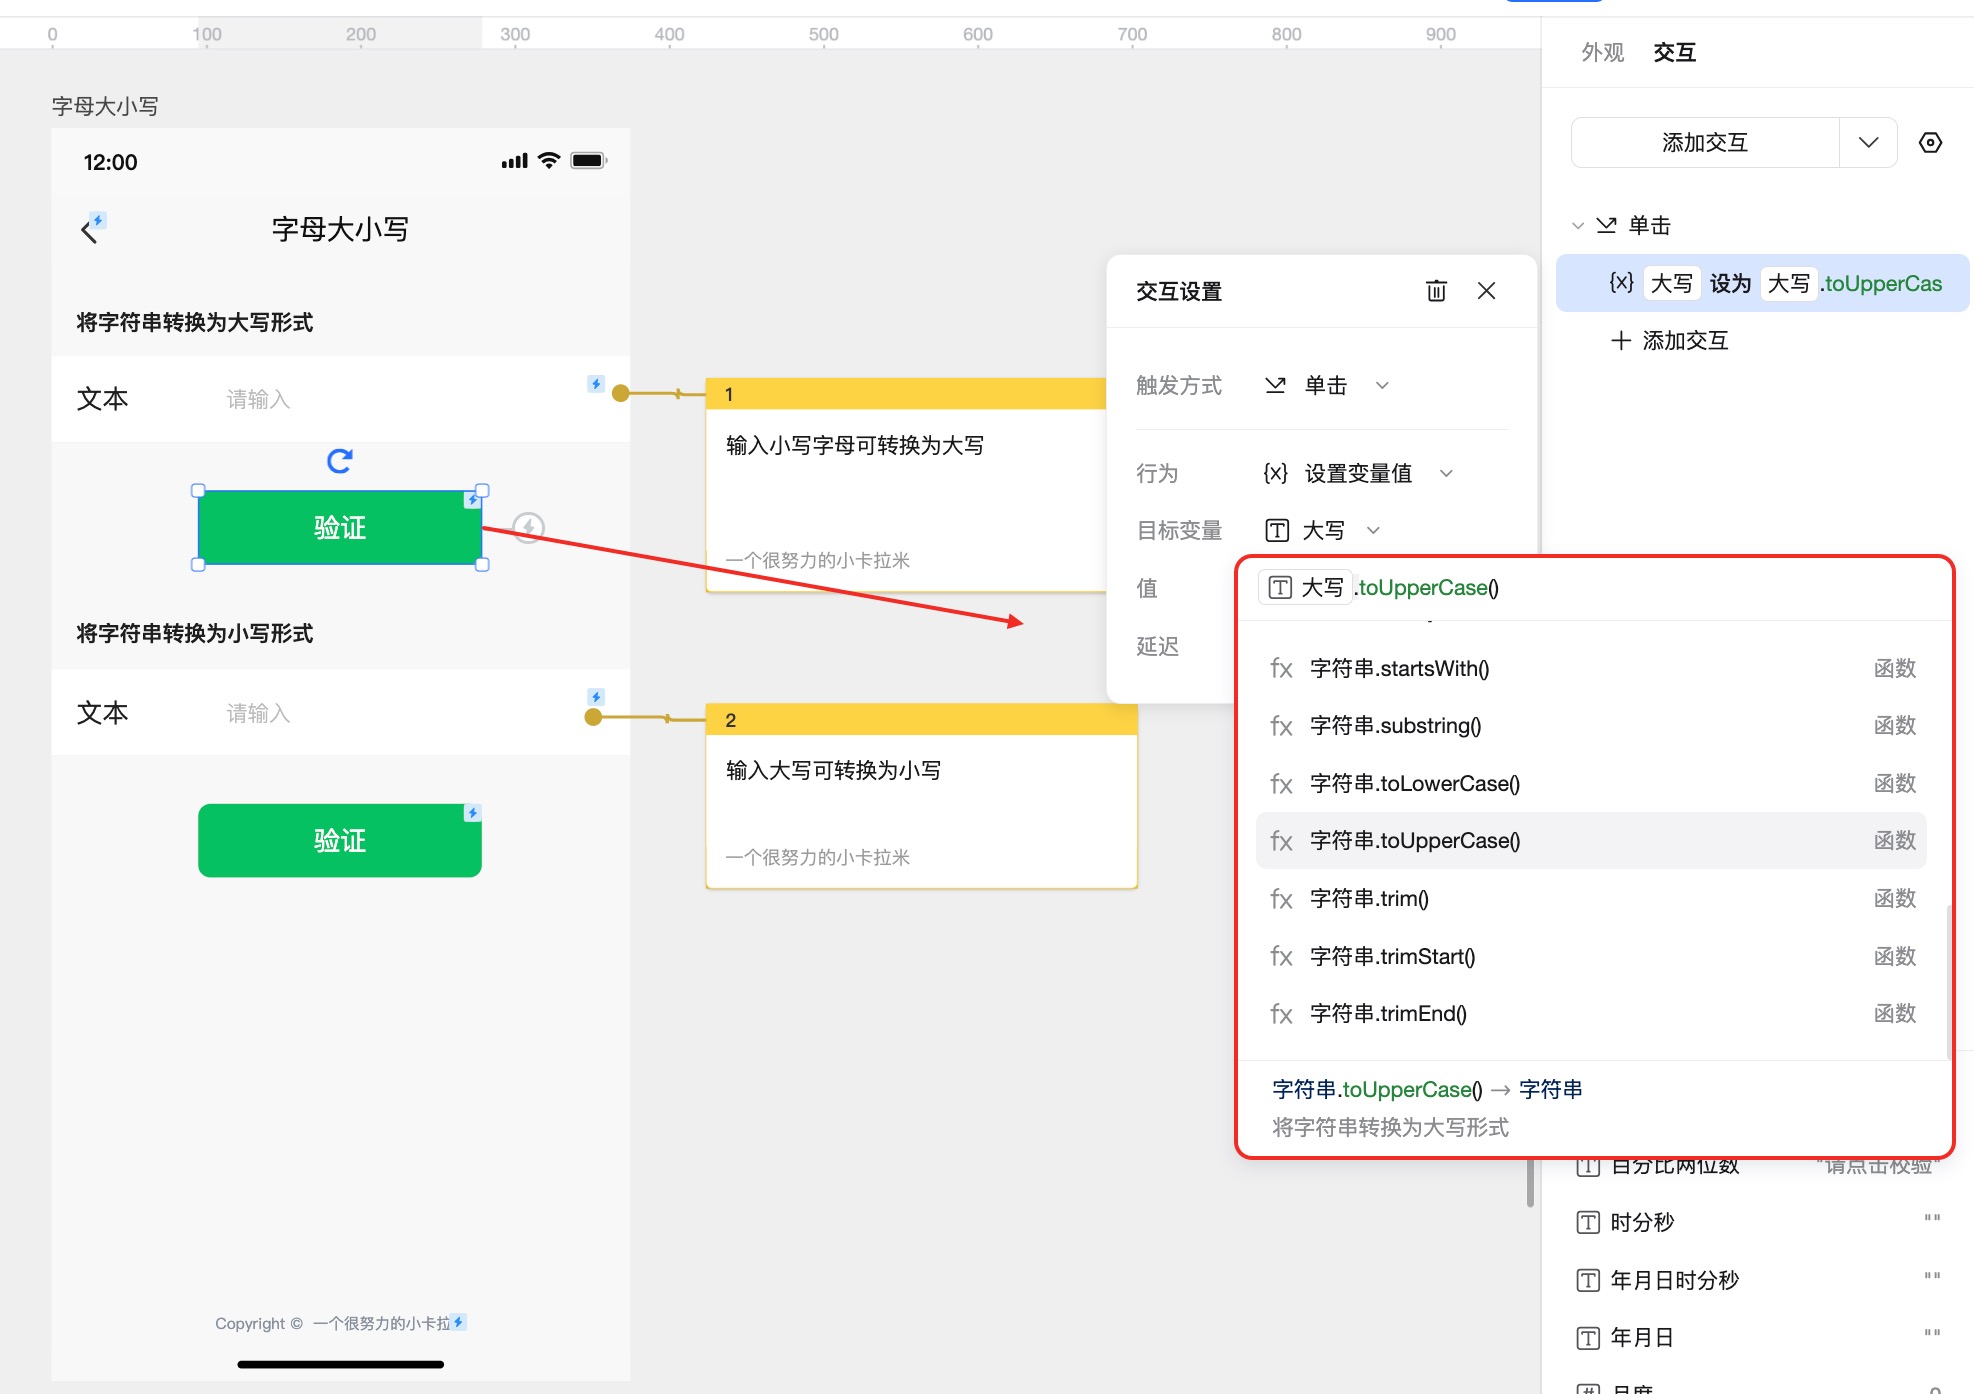Screen dimensions: 1974x1394
Task: Collapse the 单击 event group
Action: click(1578, 226)
